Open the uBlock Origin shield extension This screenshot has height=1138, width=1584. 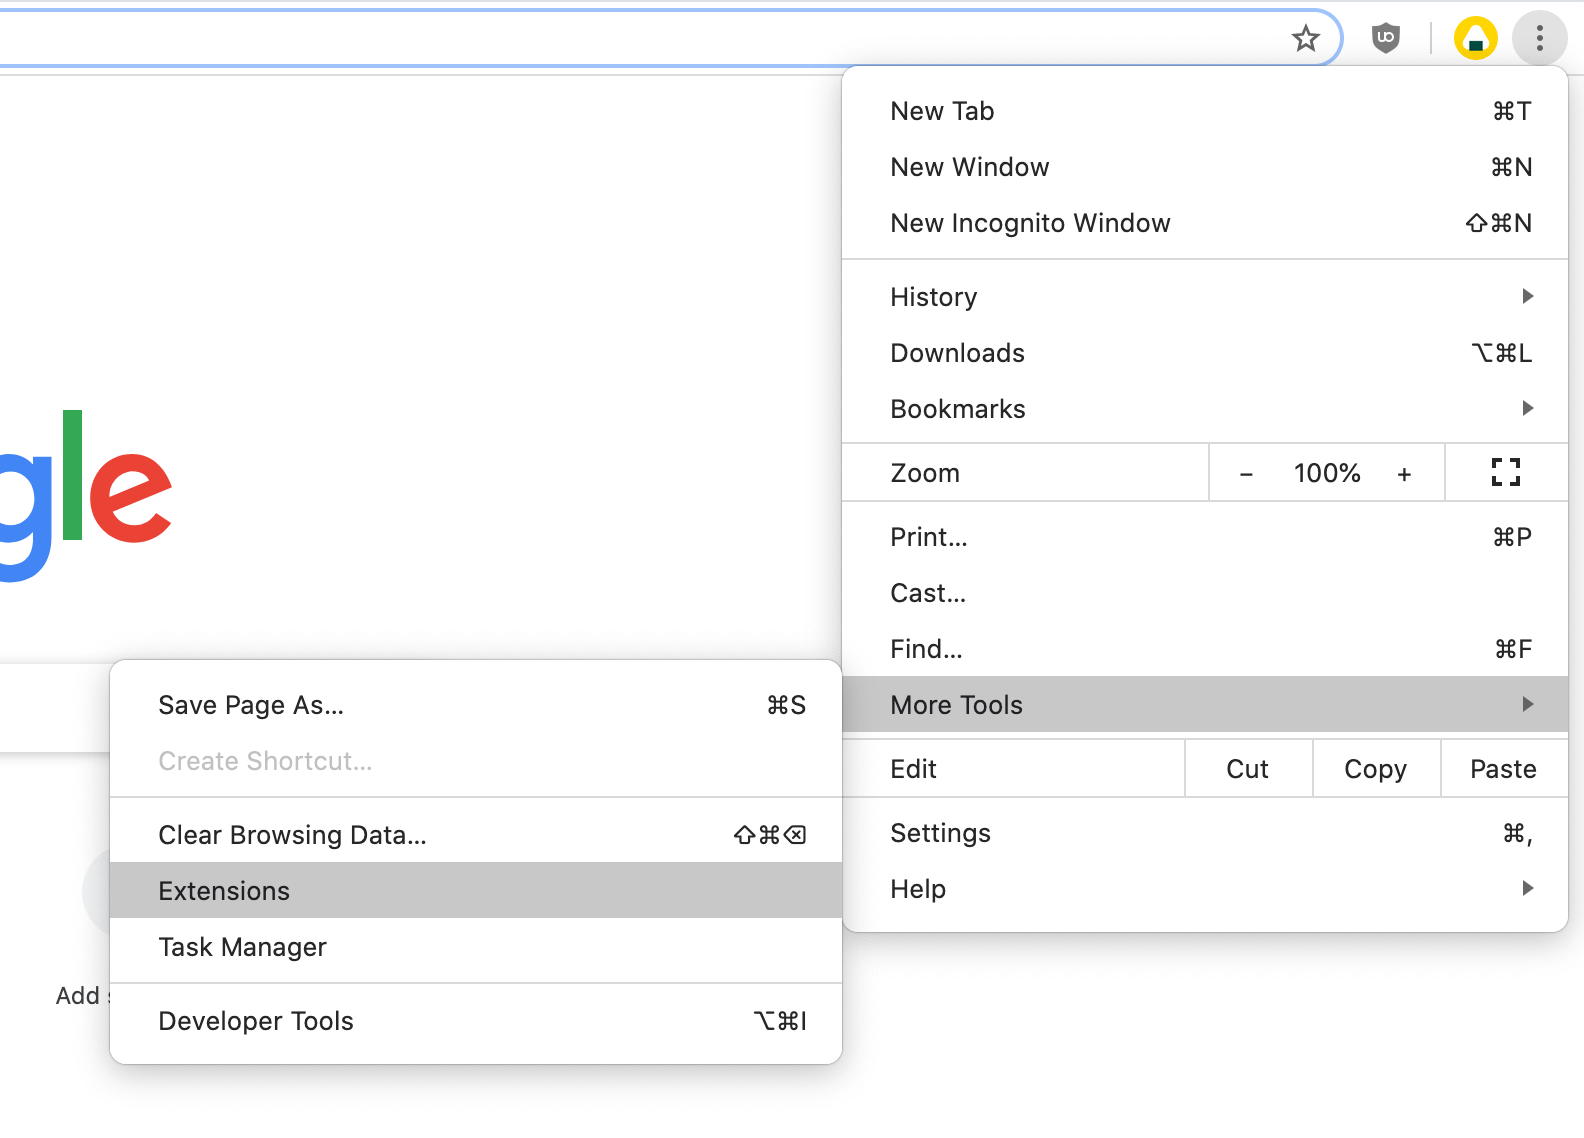click(1385, 39)
